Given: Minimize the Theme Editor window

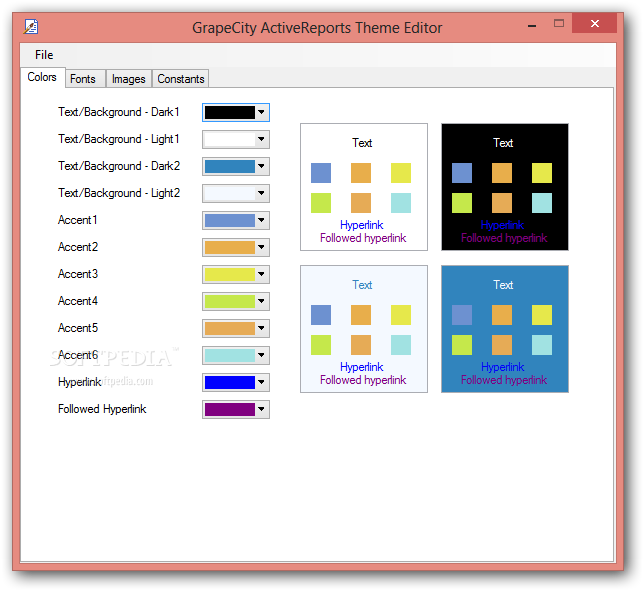Looking at the screenshot, I should tap(532, 24).
